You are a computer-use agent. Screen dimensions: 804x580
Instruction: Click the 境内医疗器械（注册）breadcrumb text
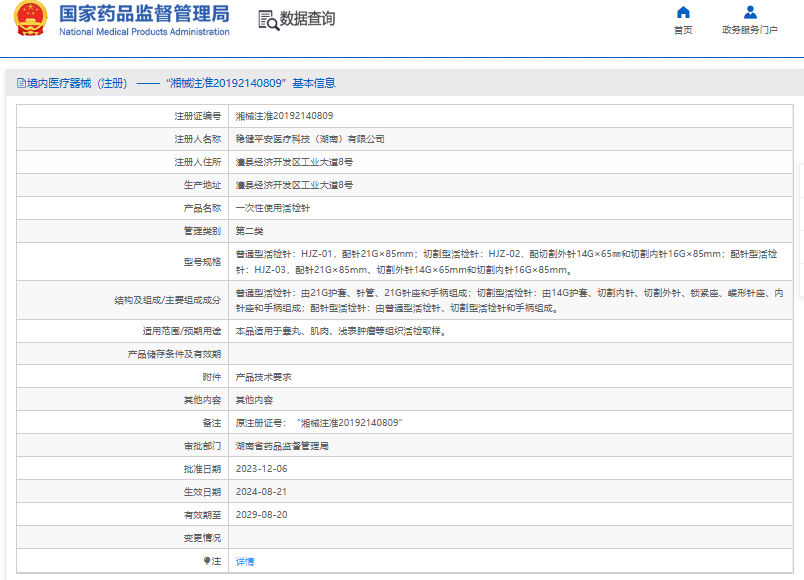click(x=76, y=84)
